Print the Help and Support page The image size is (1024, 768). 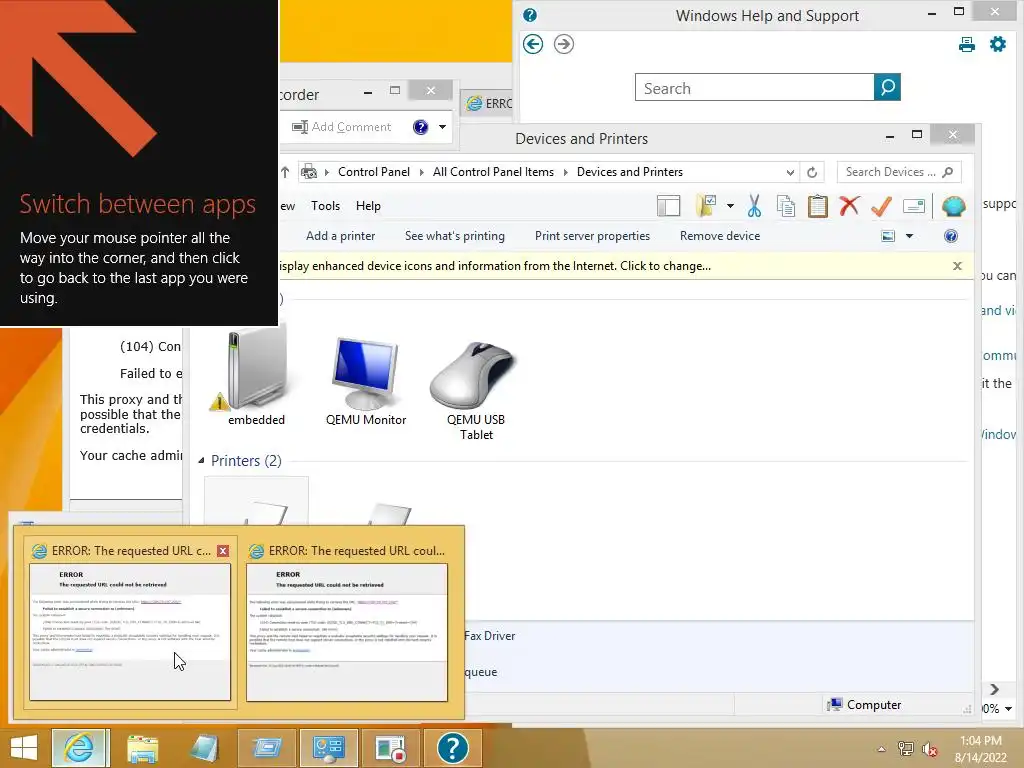pyautogui.click(x=967, y=44)
